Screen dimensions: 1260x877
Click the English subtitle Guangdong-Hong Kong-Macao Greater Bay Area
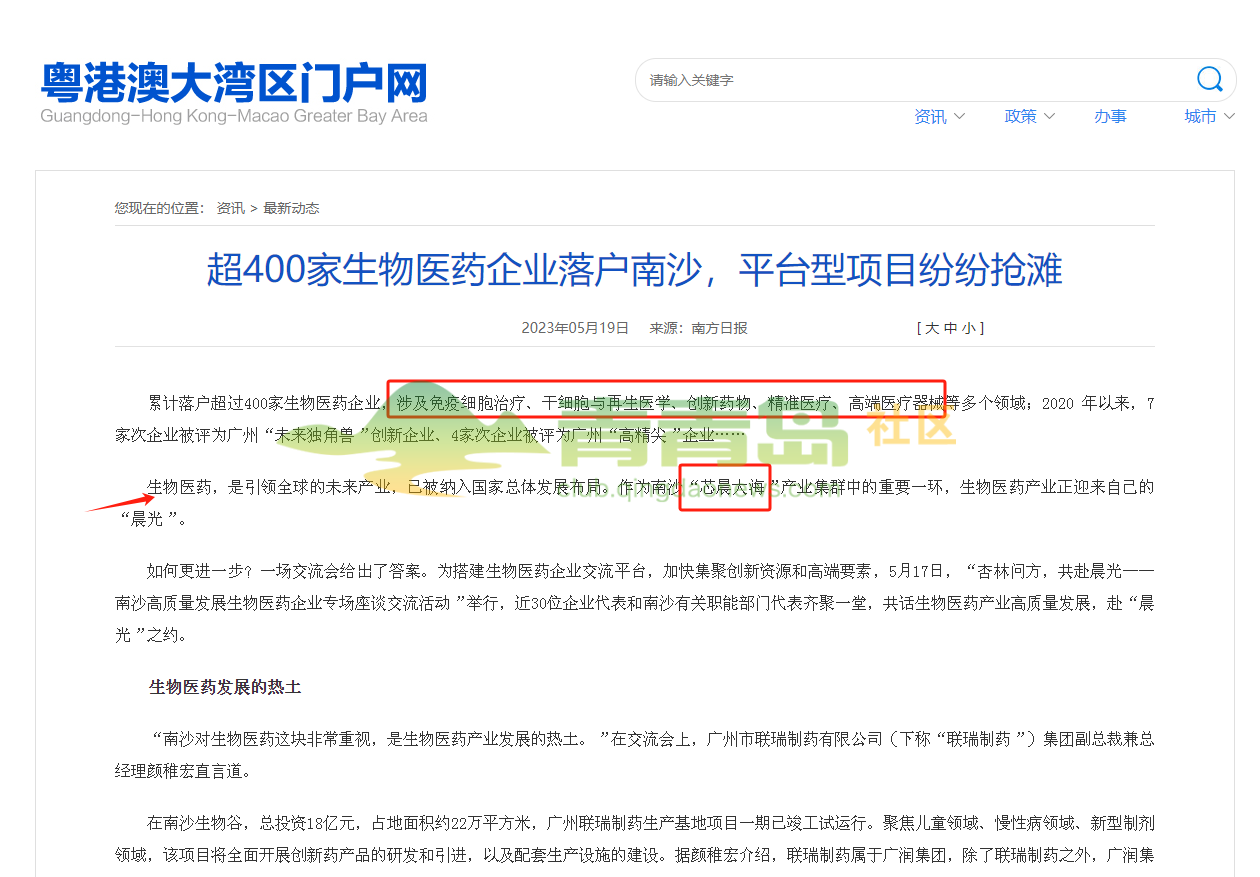pyautogui.click(x=234, y=116)
